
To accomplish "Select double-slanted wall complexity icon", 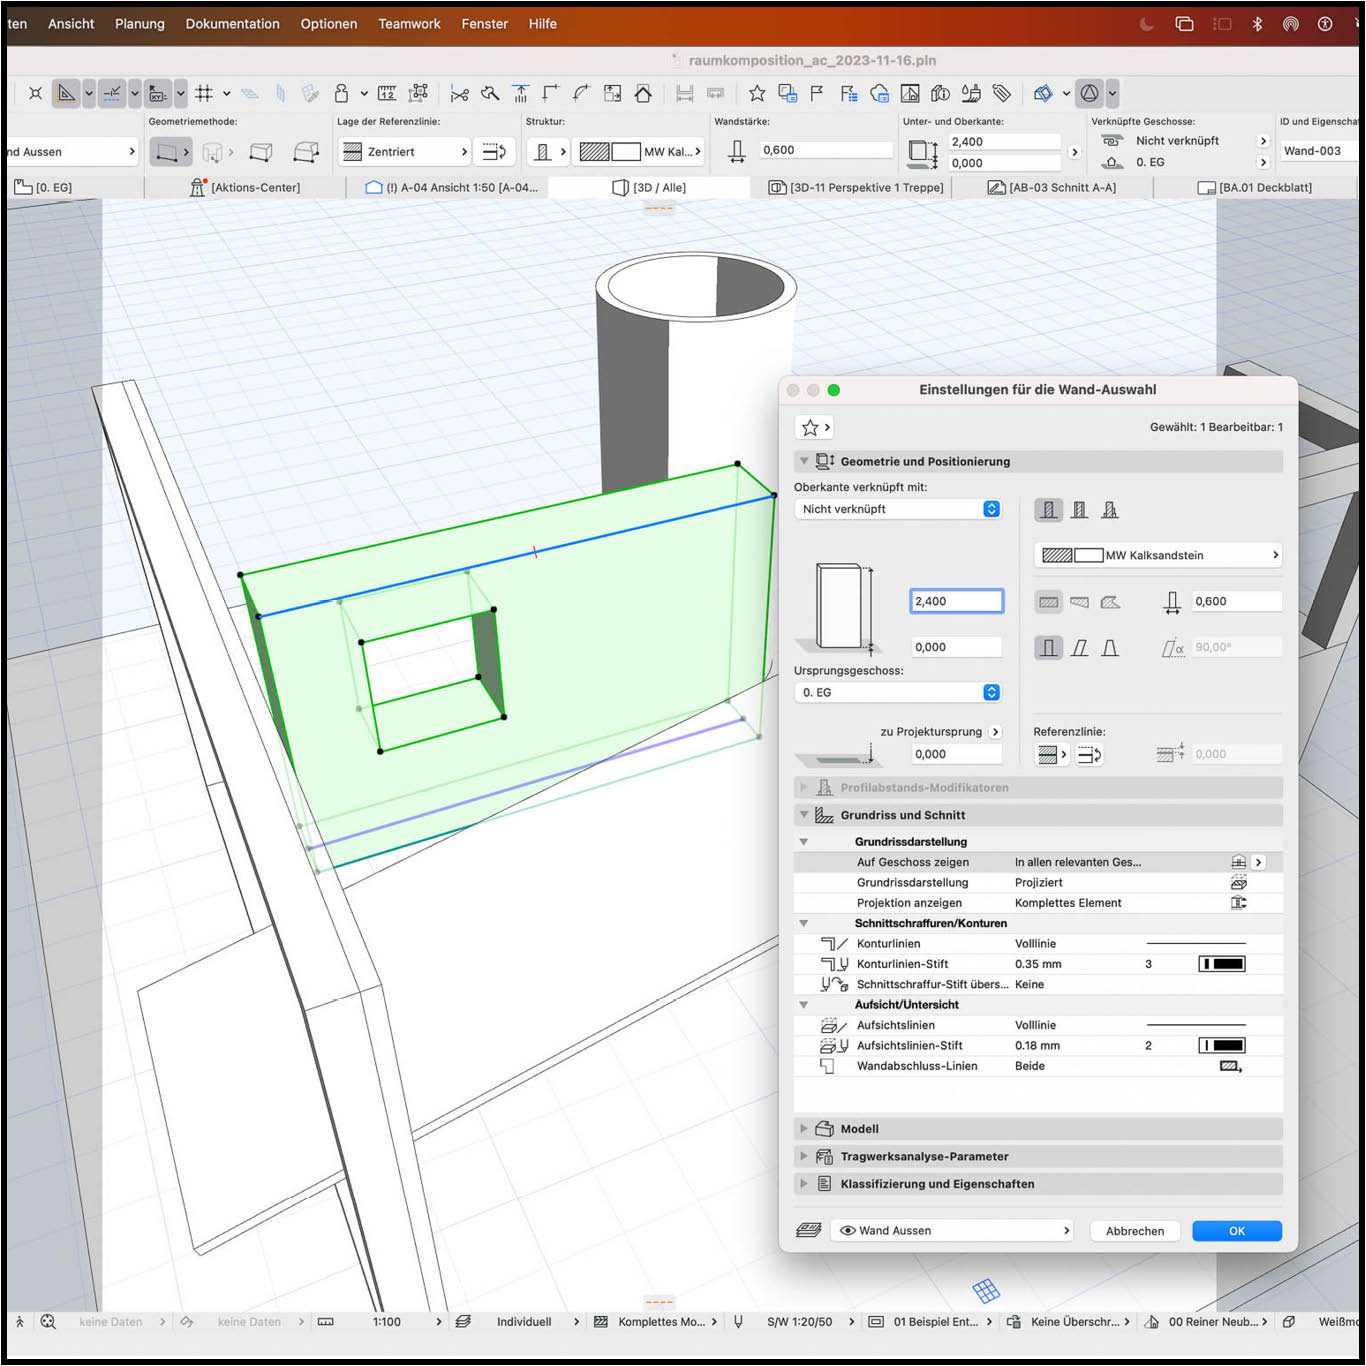I will tap(1110, 648).
